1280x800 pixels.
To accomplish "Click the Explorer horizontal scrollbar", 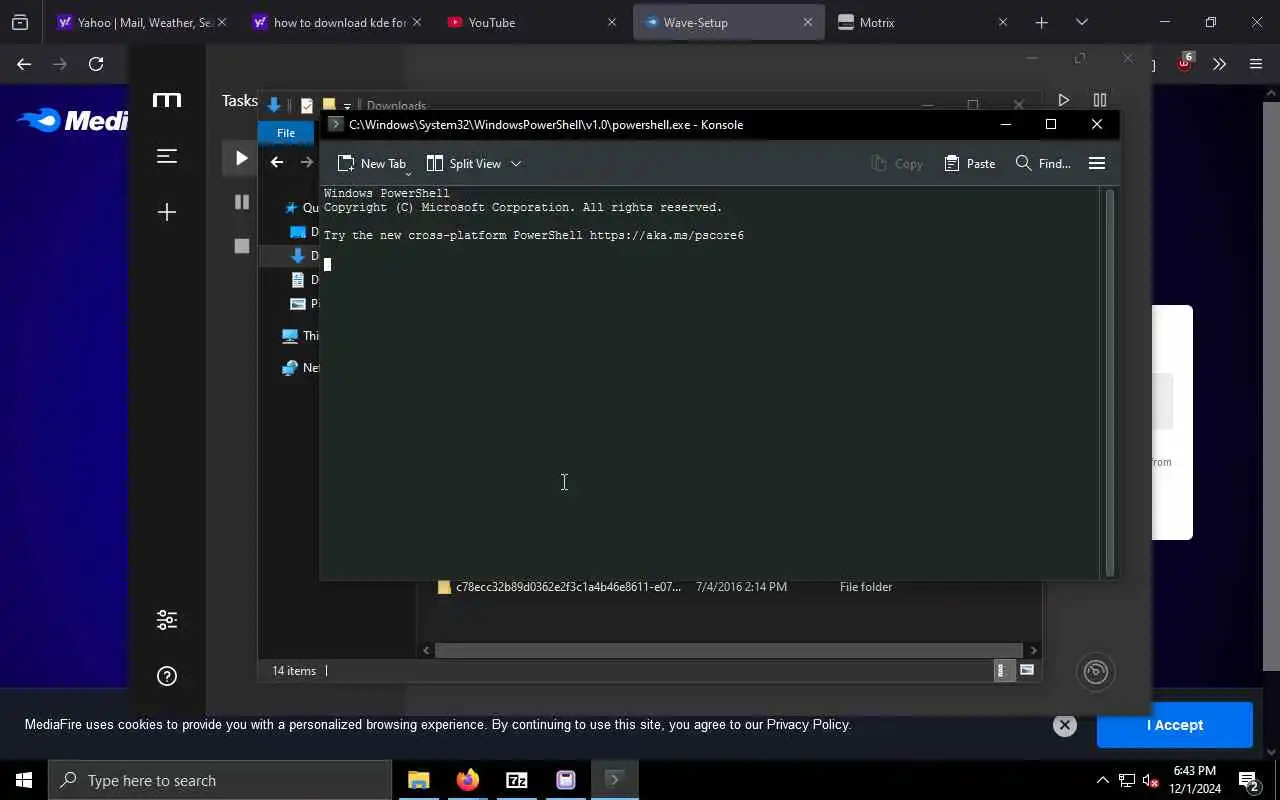I will (x=728, y=650).
